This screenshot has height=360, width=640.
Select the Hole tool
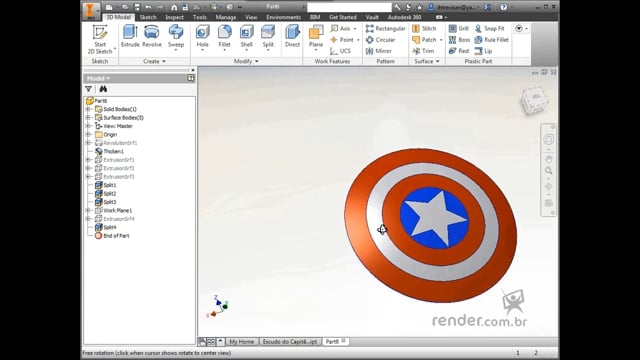point(202,37)
